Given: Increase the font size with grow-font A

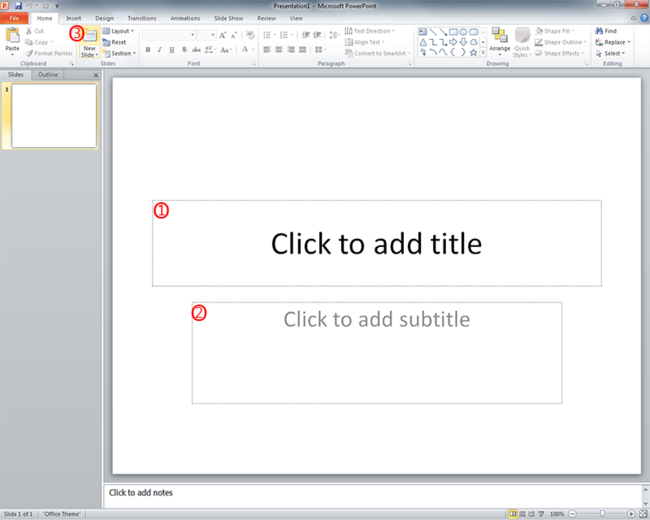Looking at the screenshot, I should [223, 35].
